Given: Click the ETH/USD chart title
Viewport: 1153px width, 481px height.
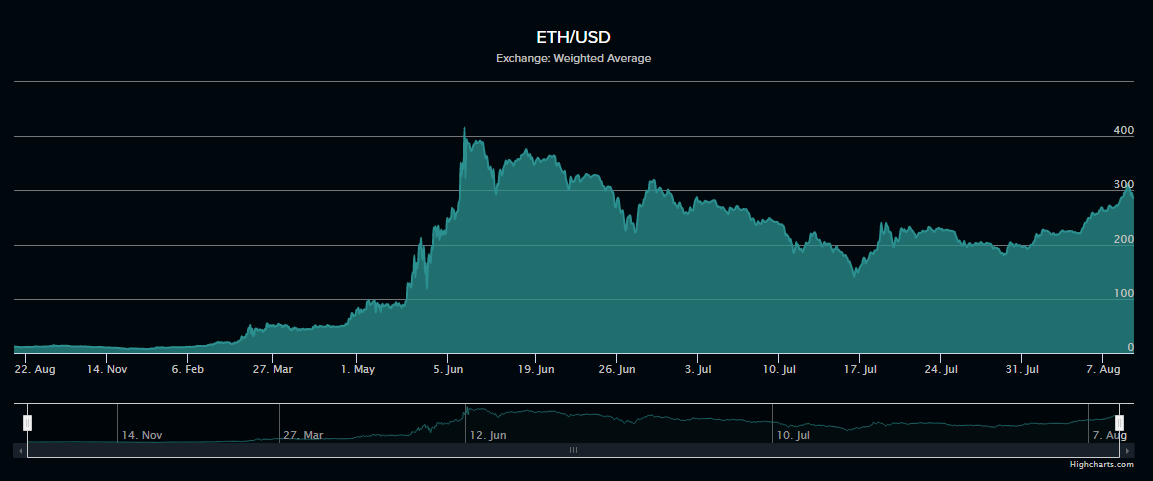Looking at the screenshot, I should coord(574,37).
